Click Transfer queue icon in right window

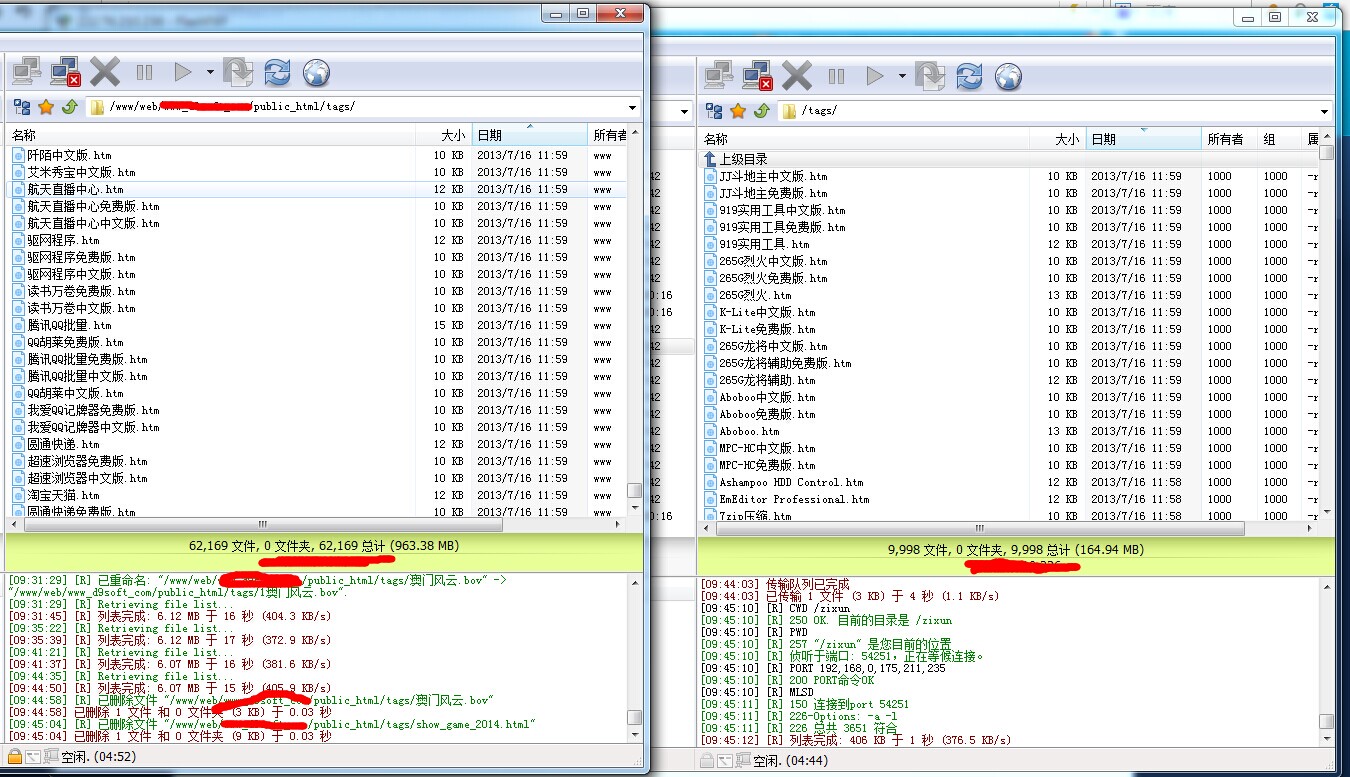coord(930,76)
